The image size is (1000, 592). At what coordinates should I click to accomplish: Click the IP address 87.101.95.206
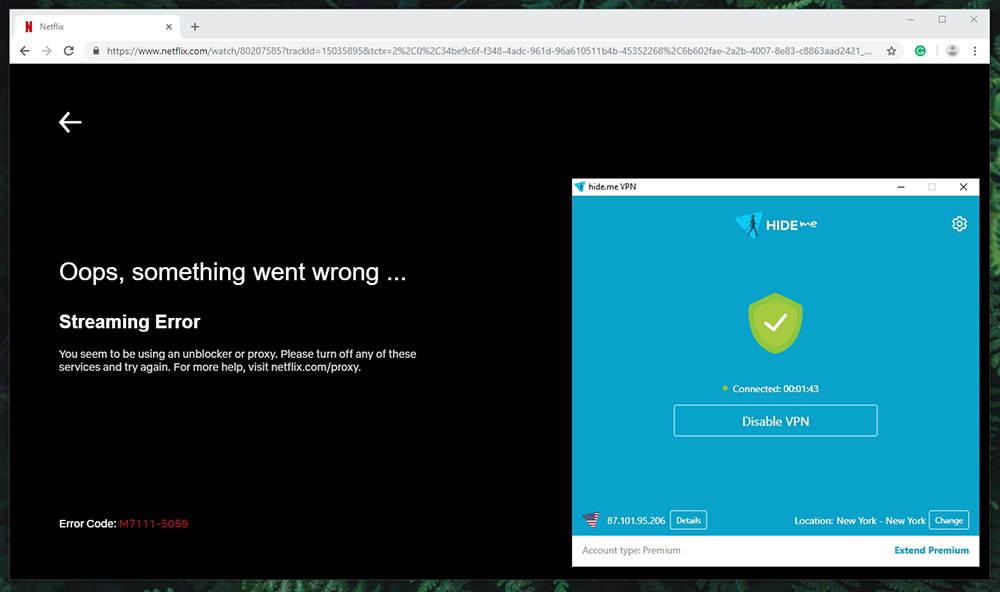(x=636, y=521)
